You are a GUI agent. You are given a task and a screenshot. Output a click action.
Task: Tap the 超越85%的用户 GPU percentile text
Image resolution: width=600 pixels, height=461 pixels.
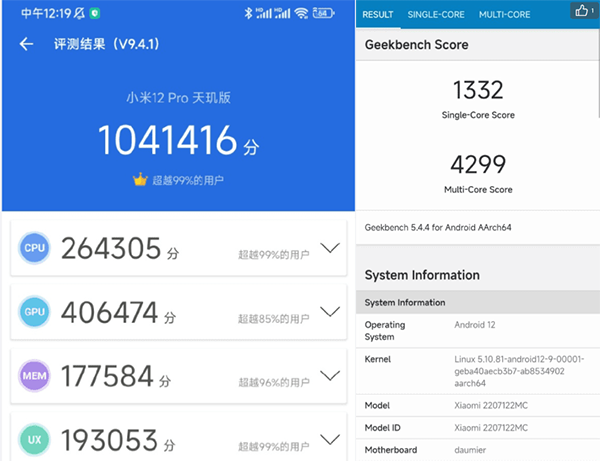[274, 319]
